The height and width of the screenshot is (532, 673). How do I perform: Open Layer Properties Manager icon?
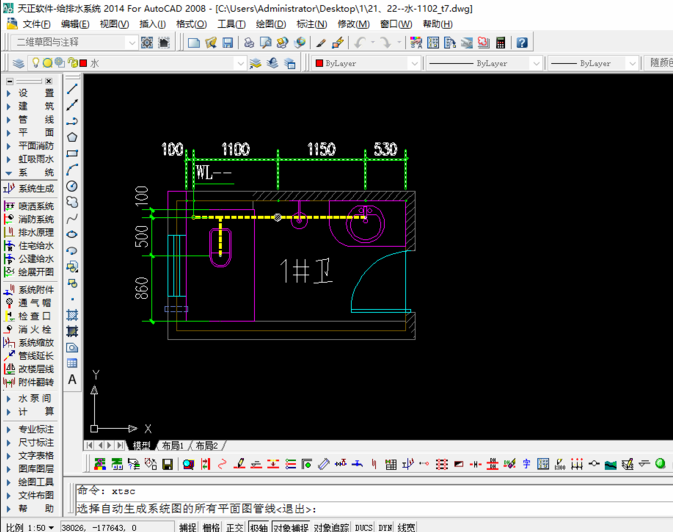(x=18, y=64)
